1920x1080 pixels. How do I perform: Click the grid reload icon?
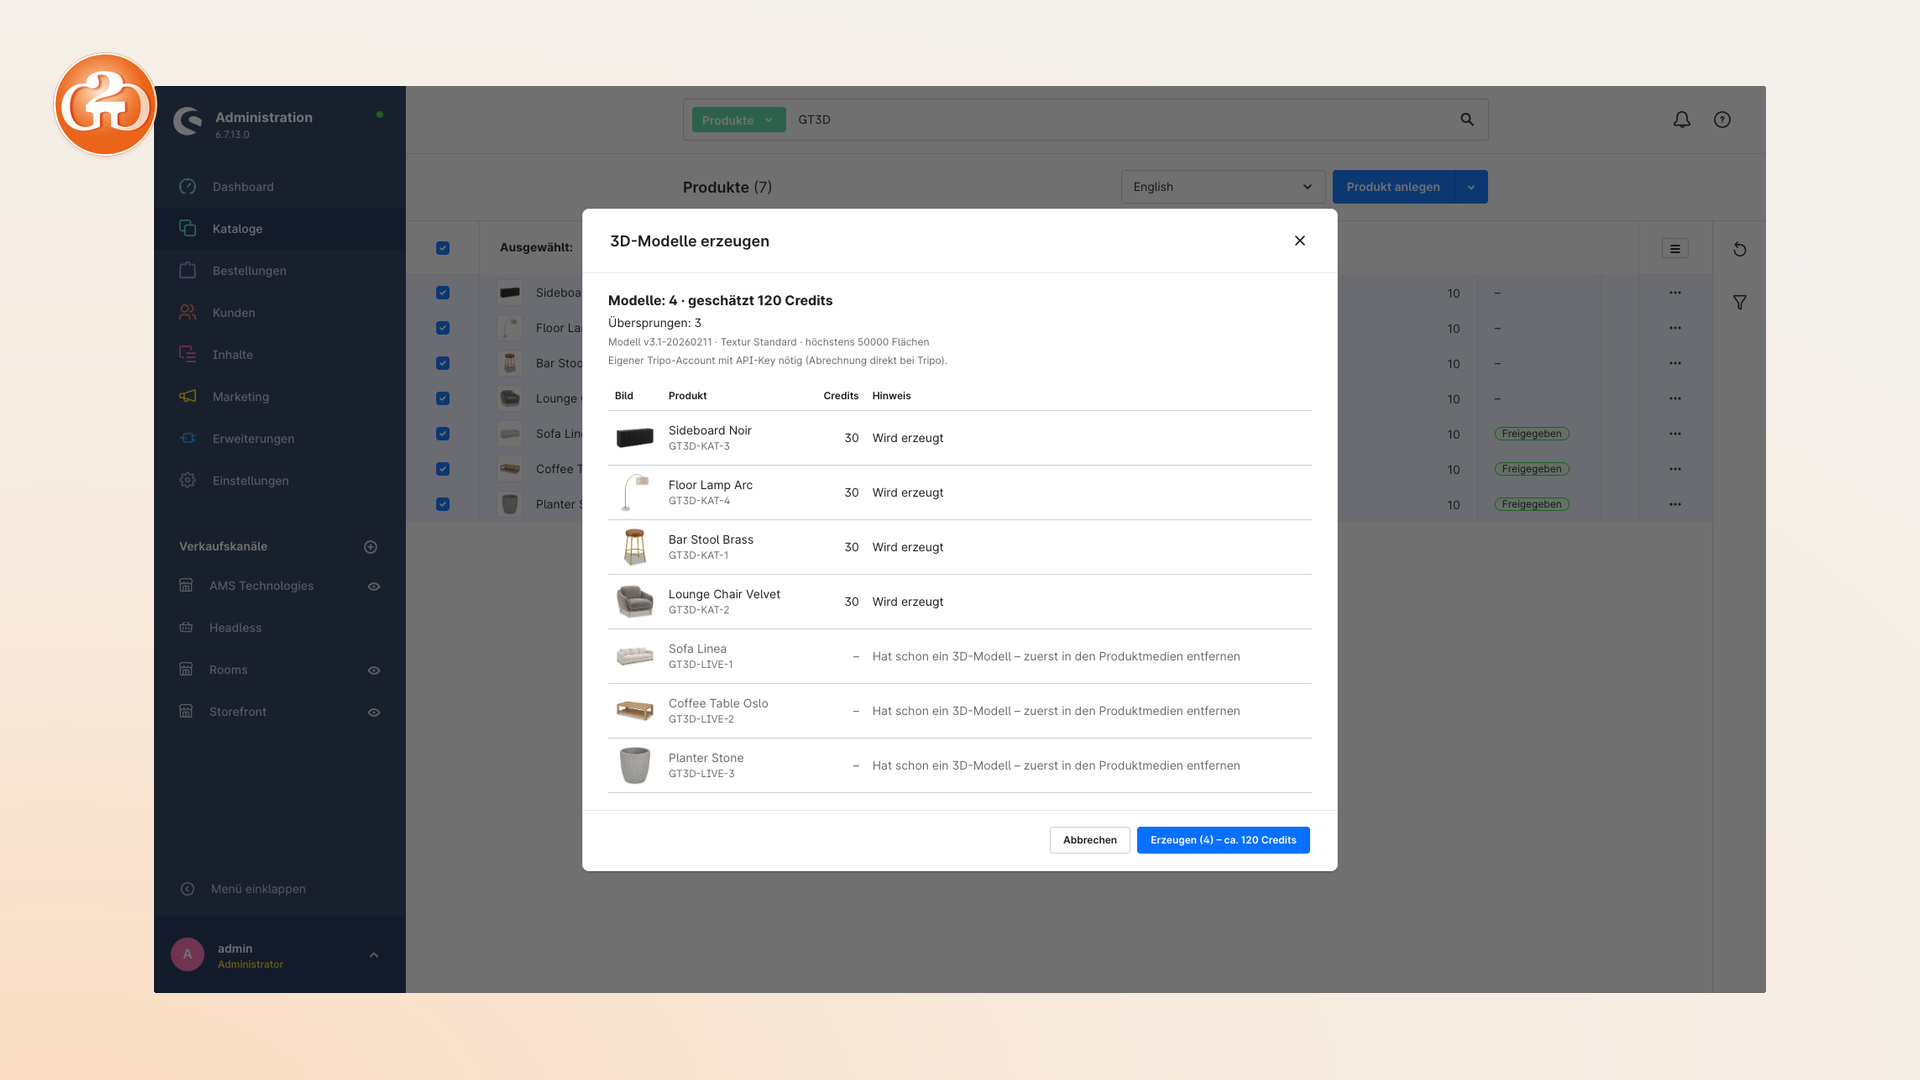(1740, 249)
